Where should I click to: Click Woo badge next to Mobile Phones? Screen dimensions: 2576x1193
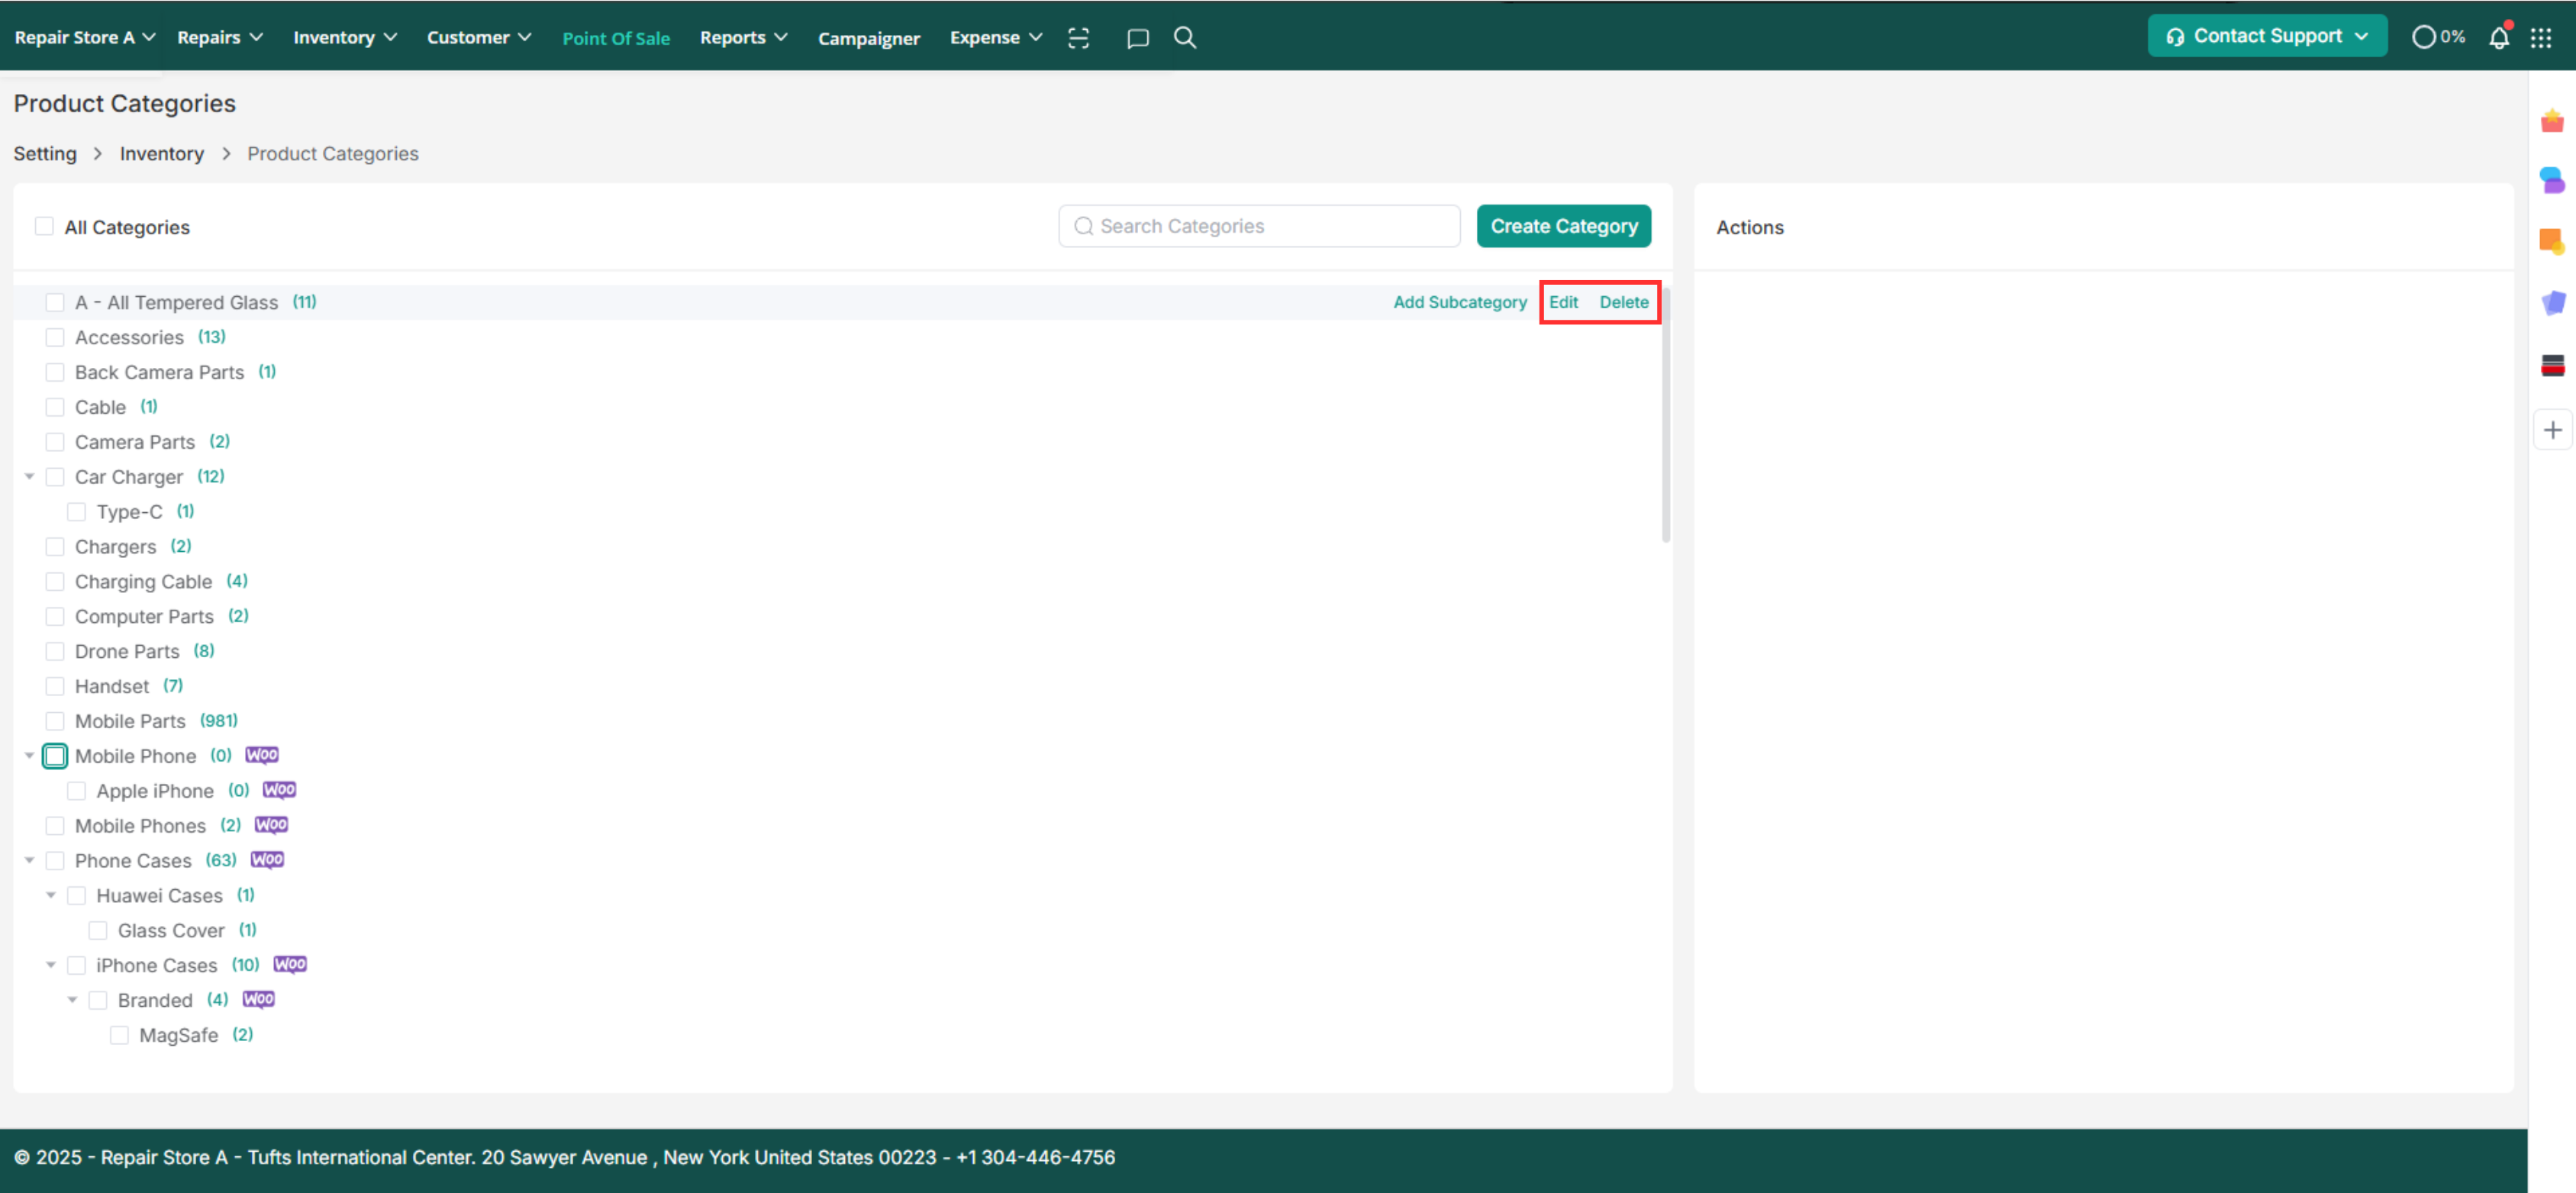coord(271,825)
